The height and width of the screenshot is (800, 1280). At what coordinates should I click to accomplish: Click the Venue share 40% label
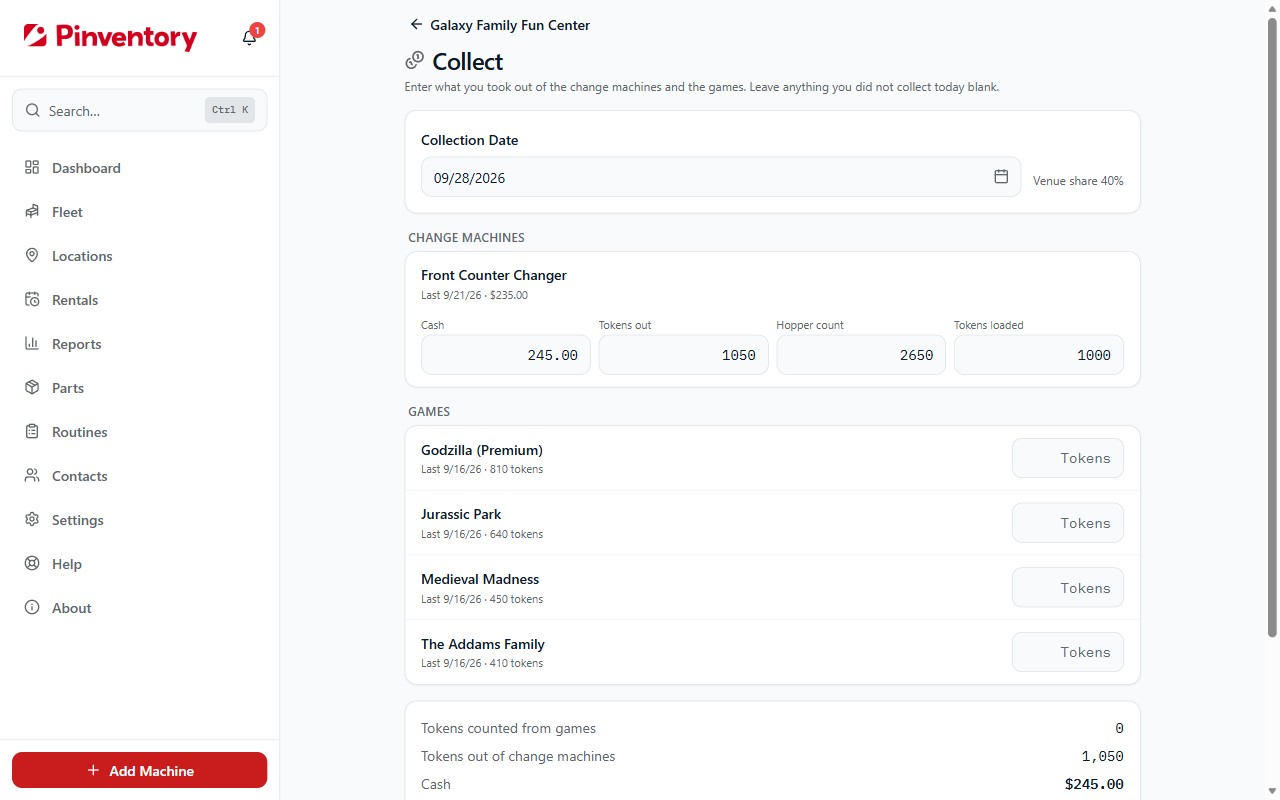(1078, 181)
